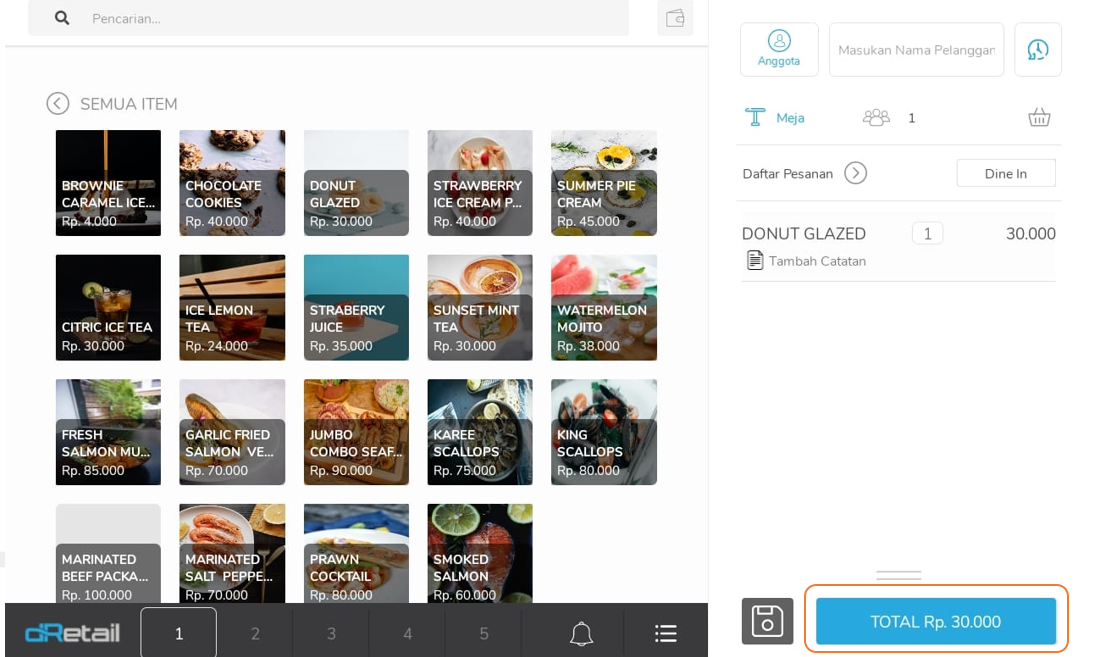Open the list menu icon
This screenshot has height=657, width=1093.
pyautogui.click(x=666, y=633)
